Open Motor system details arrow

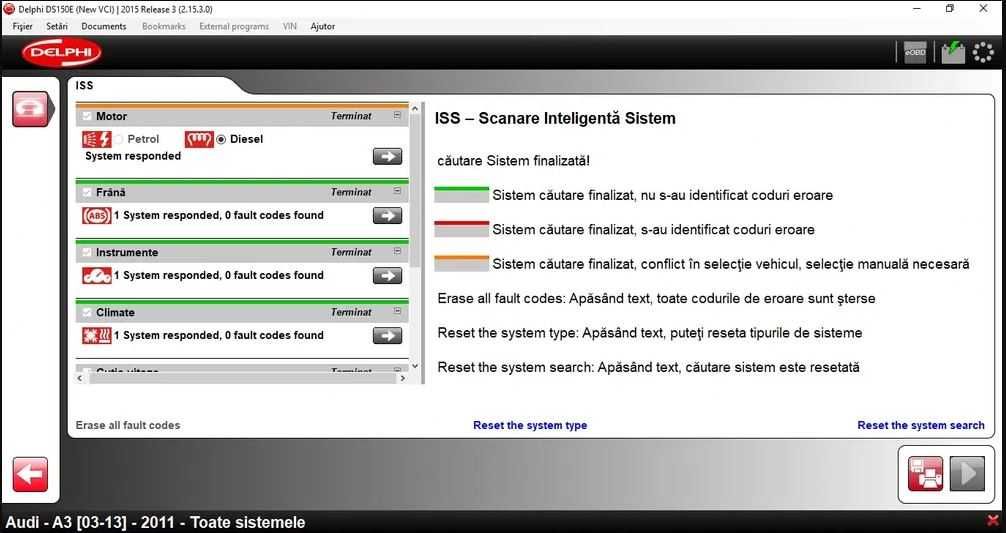[x=388, y=157]
